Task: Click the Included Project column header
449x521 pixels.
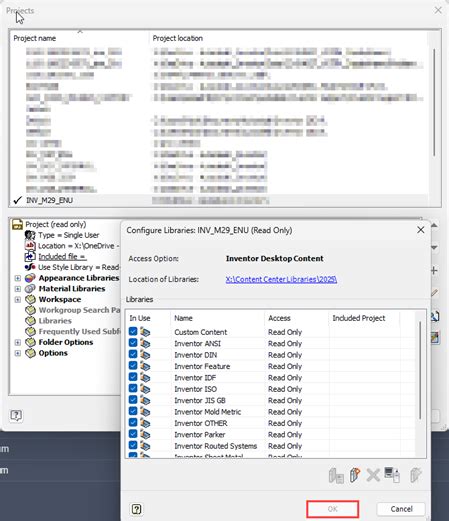Action: click(364, 318)
